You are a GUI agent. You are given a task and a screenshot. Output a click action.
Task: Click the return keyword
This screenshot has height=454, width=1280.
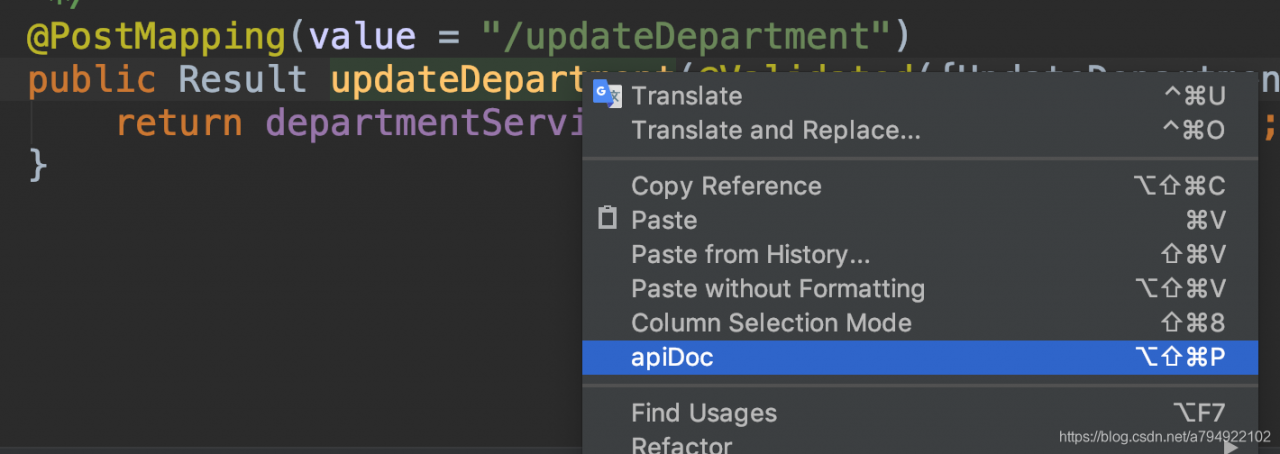point(179,123)
